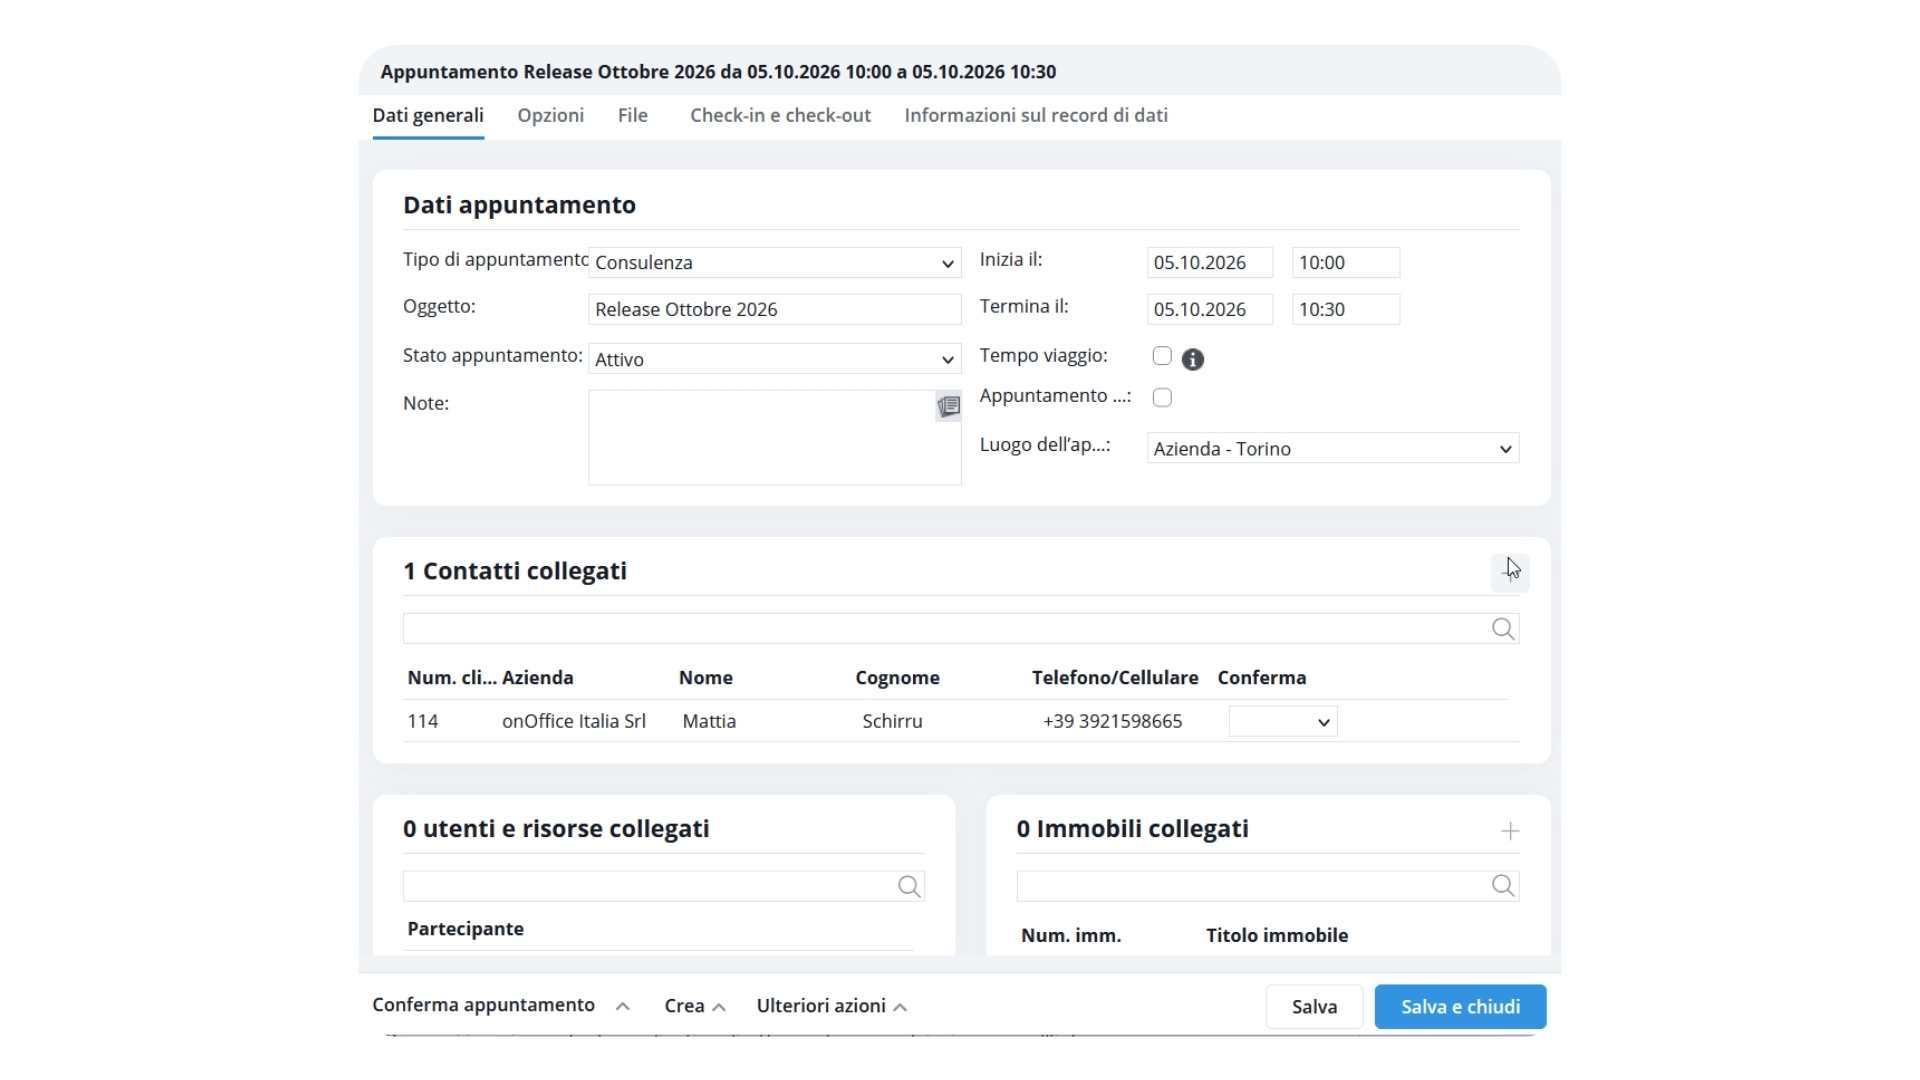Click the Oggetto field with Release Ottobre 2026
Image resolution: width=1920 pixels, height=1080 pixels.
pyautogui.click(x=774, y=309)
